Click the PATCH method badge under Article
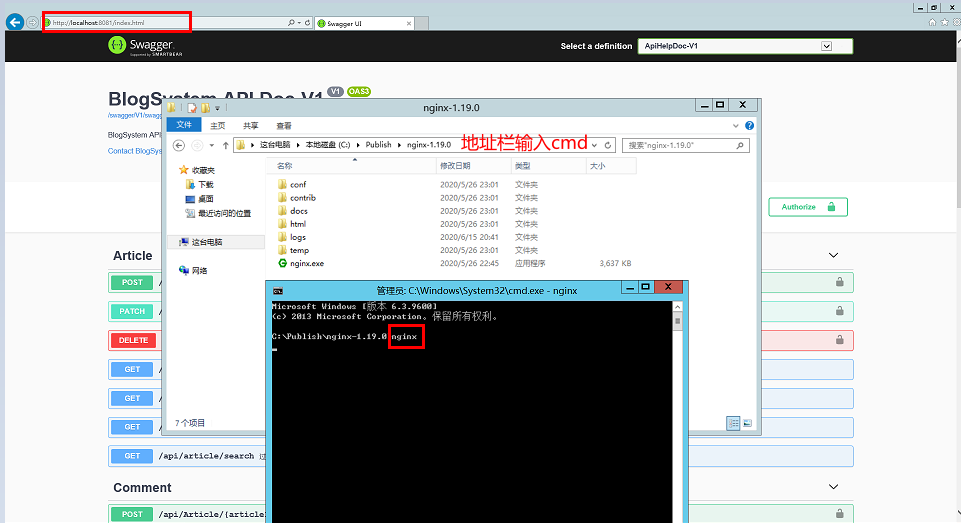961x523 pixels. 132,311
